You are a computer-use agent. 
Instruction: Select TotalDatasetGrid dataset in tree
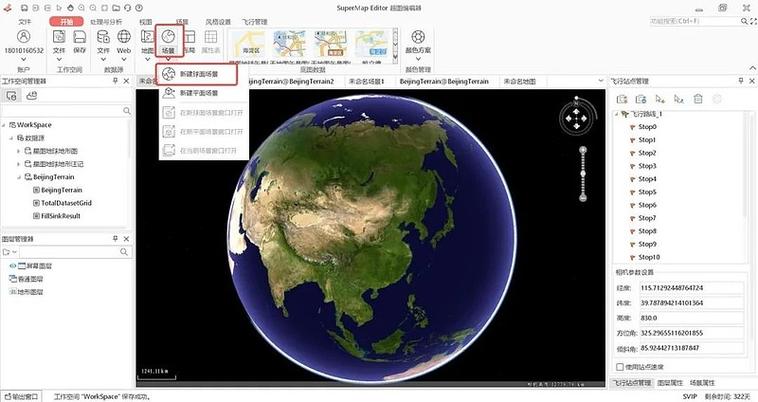[66, 203]
